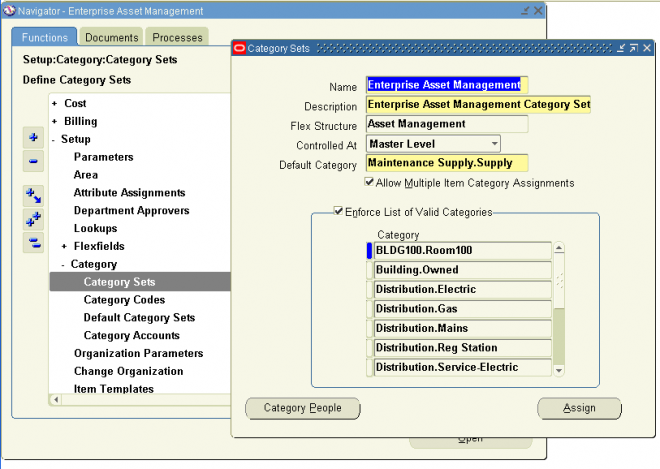Expand the Flexfields tree node
The height and width of the screenshot is (469, 660).
point(64,246)
